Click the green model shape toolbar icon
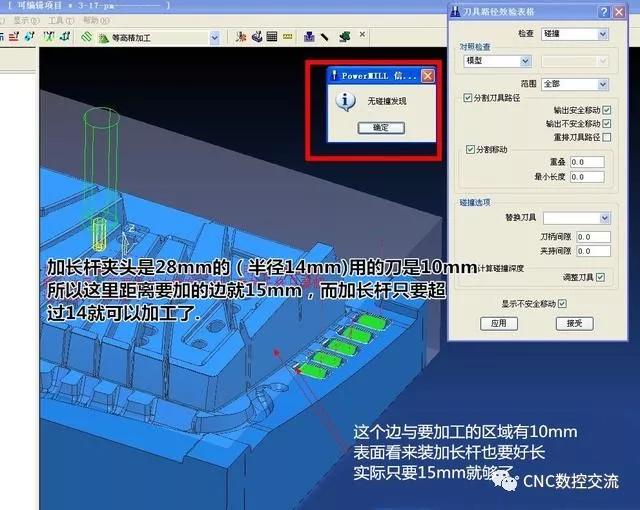The width and height of the screenshot is (640, 510). tap(344, 37)
